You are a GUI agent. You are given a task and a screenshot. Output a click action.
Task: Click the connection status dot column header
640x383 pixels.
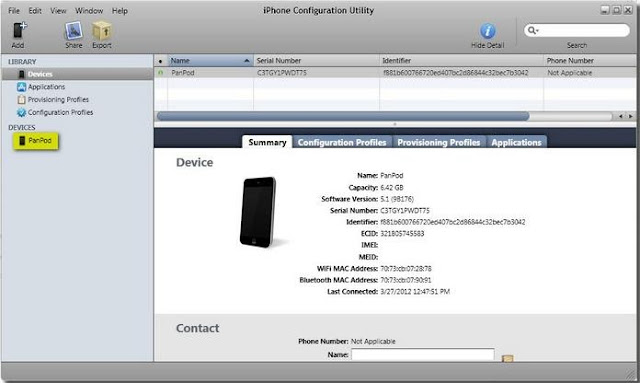click(x=161, y=61)
